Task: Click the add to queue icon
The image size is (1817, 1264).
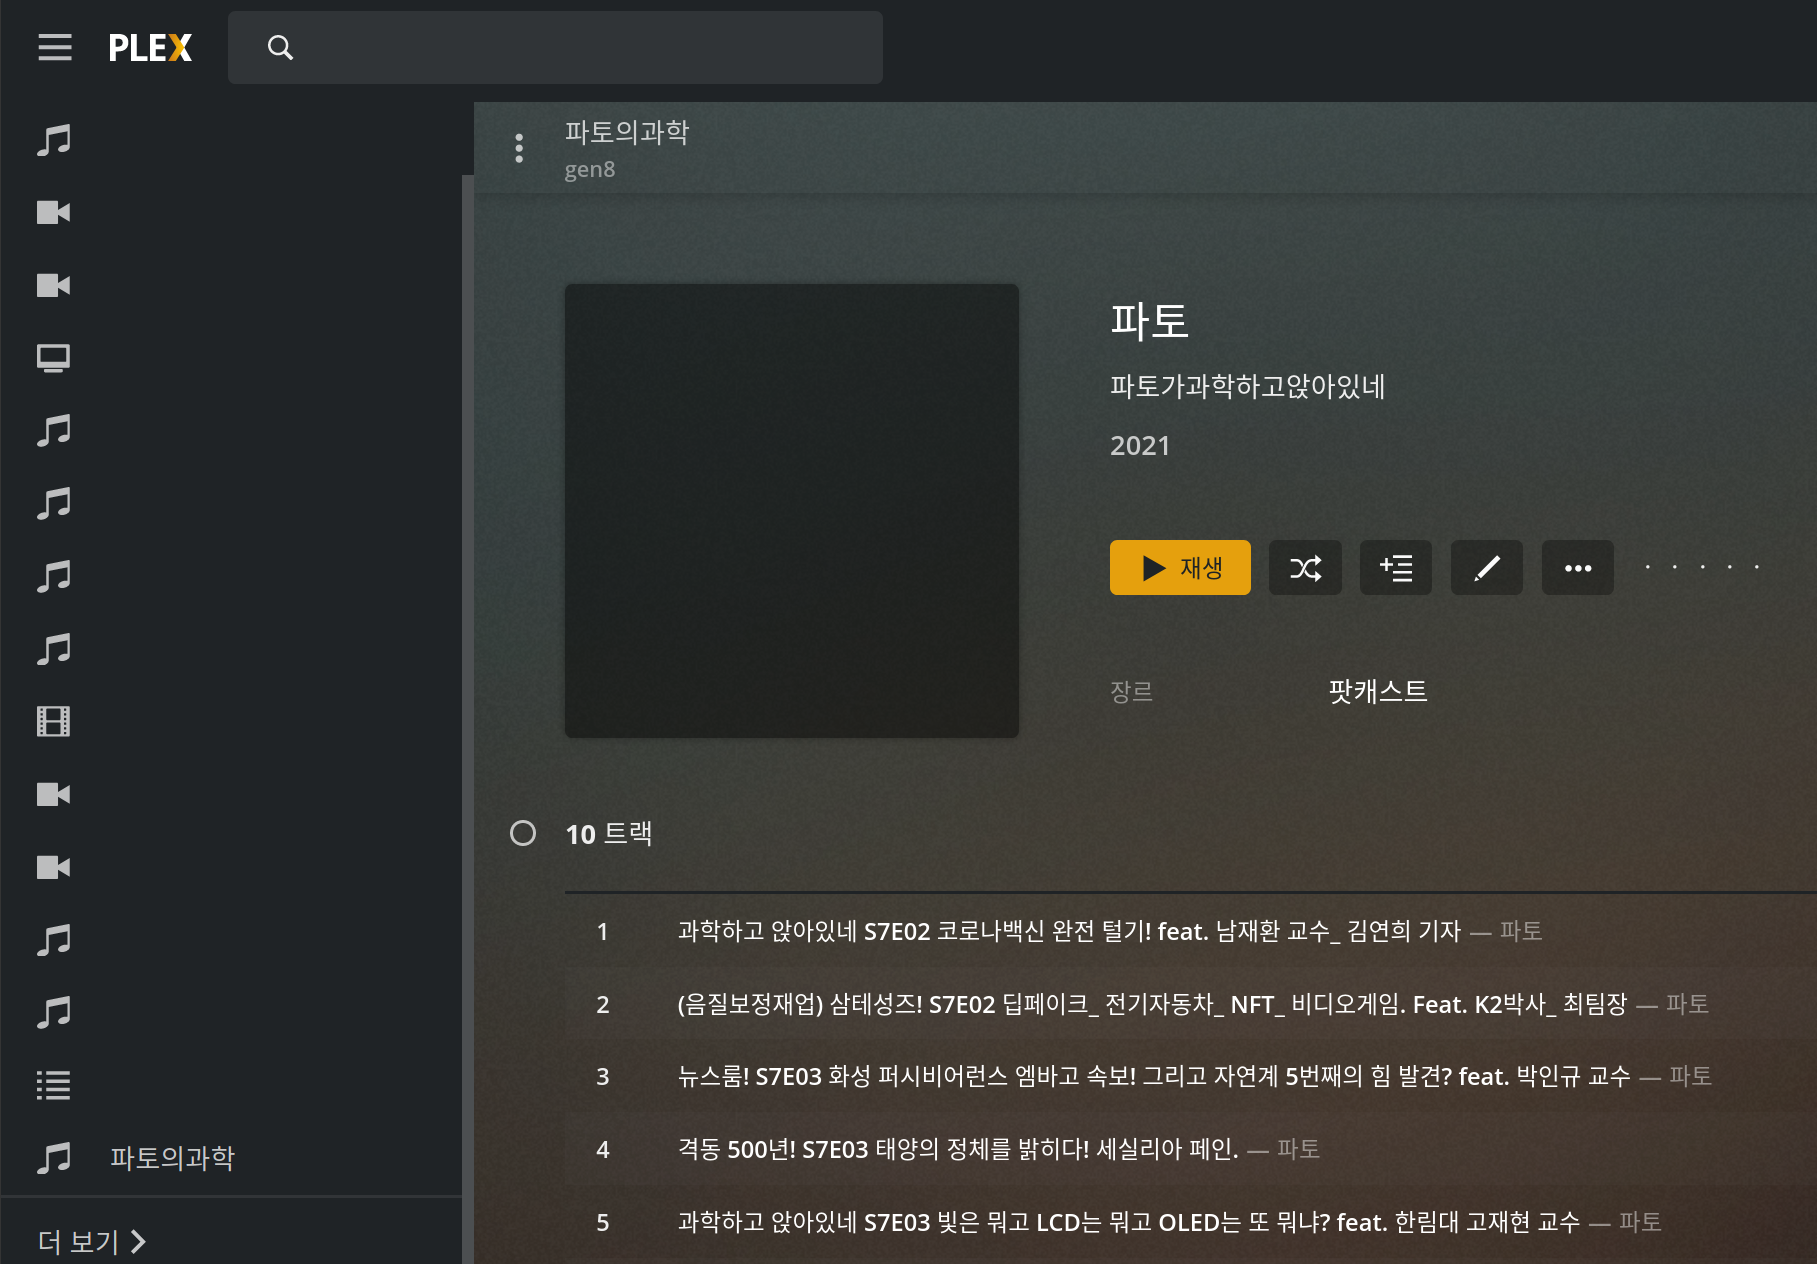Action: click(x=1395, y=568)
